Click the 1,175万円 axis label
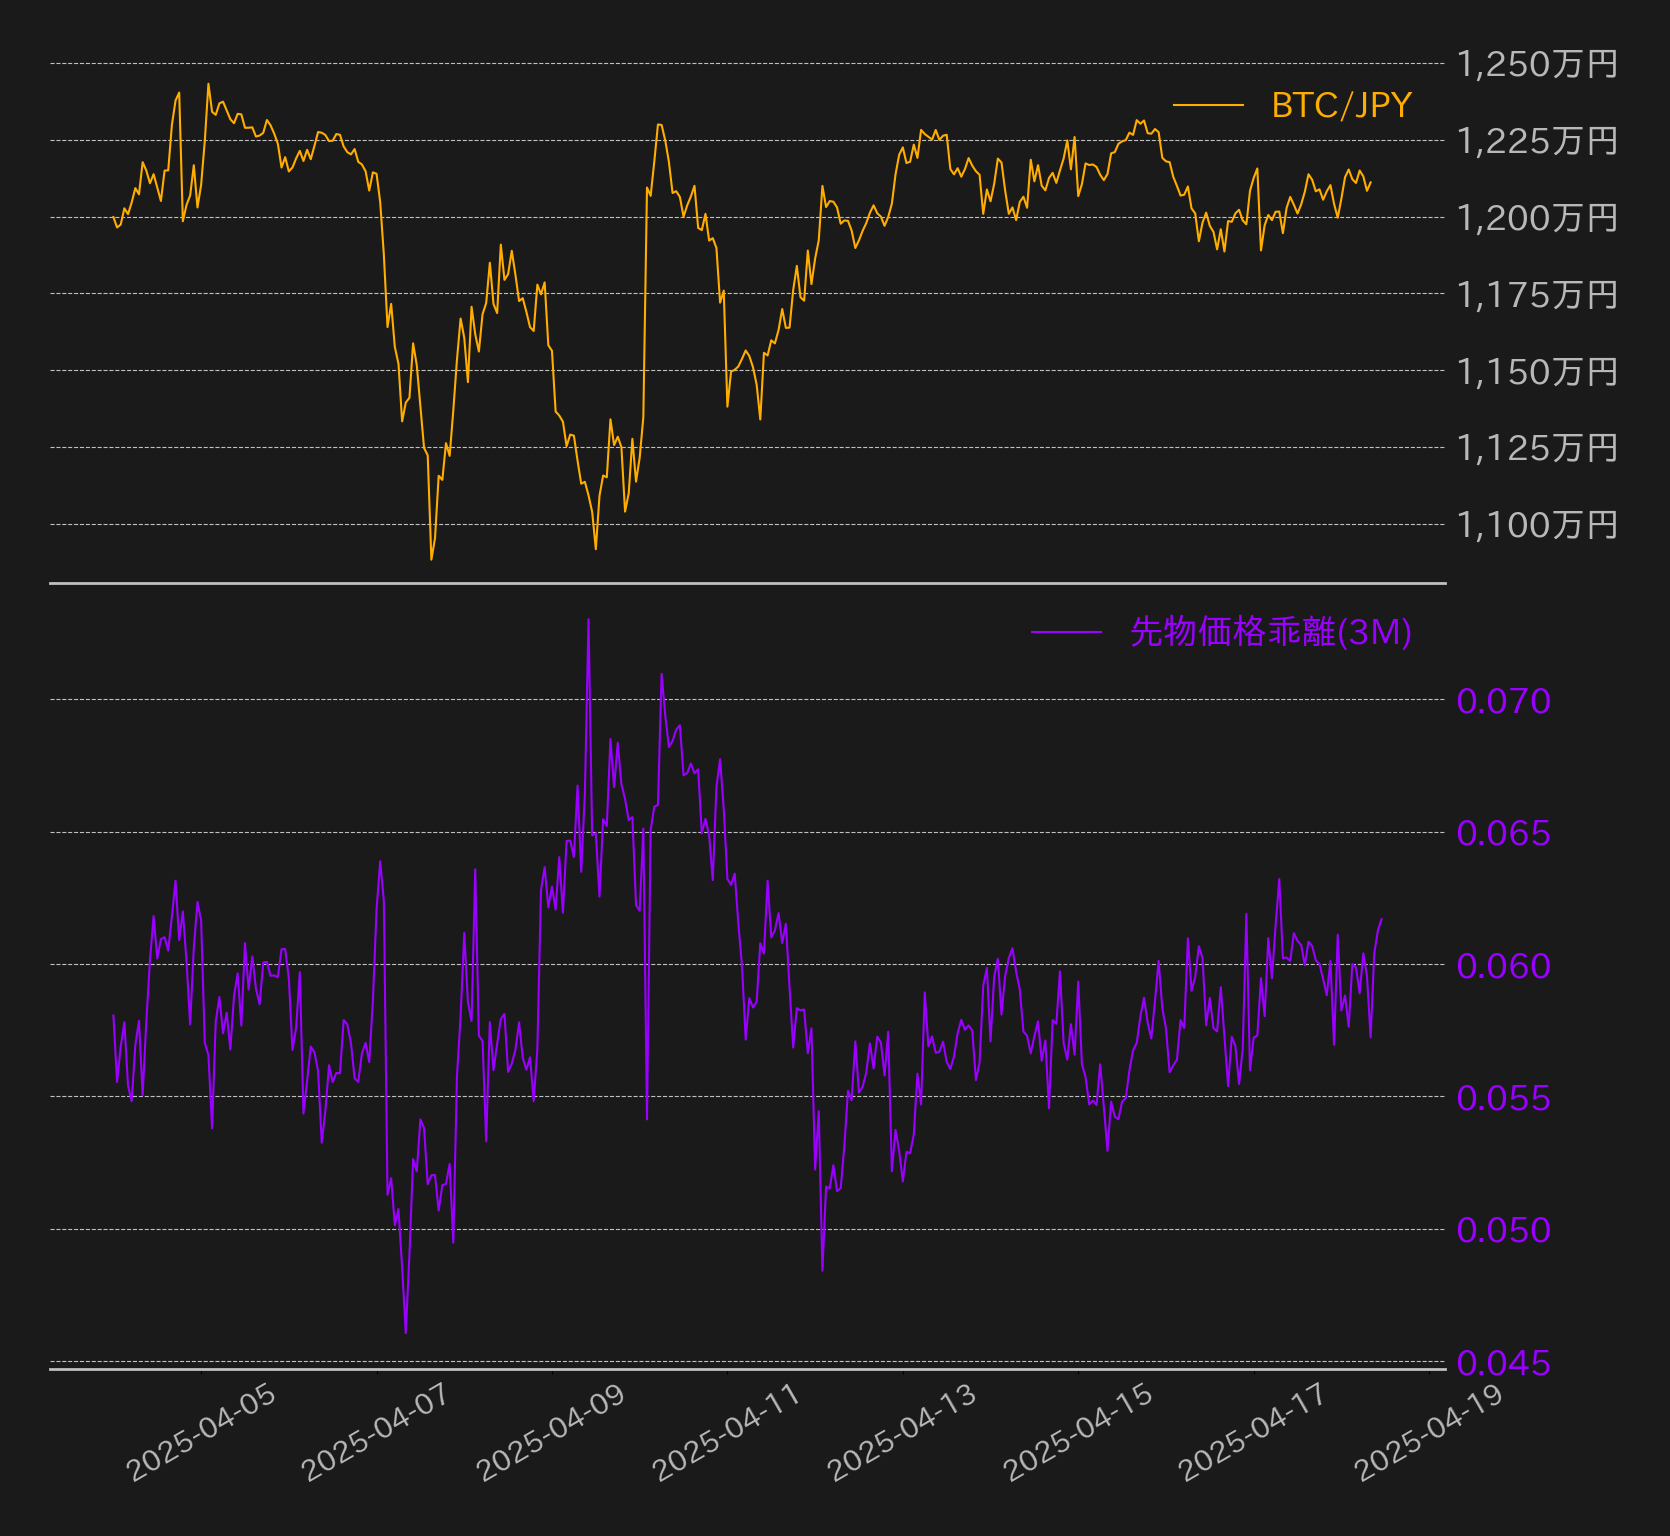This screenshot has width=1670, height=1536. (x=1537, y=295)
